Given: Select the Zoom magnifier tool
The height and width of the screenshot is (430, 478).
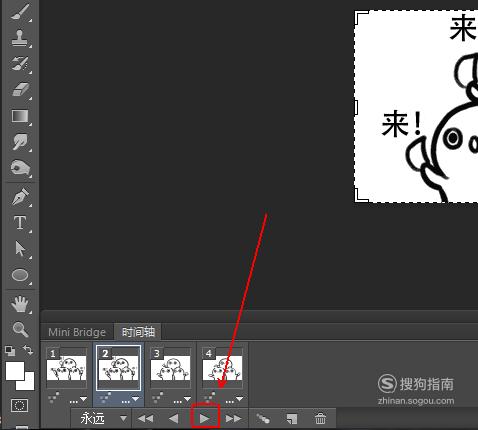Looking at the screenshot, I should coord(20,329).
